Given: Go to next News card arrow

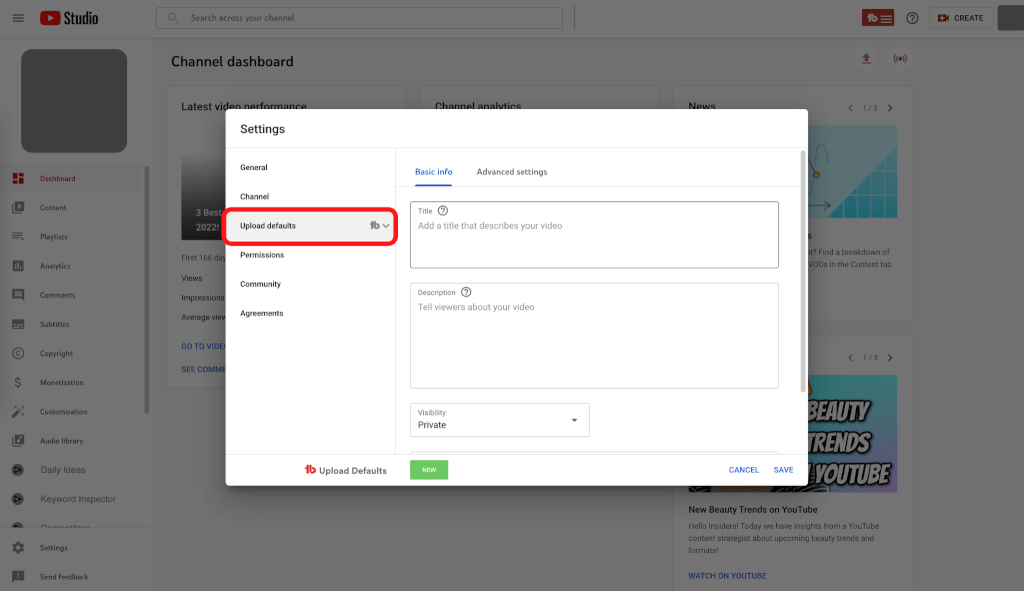Looking at the screenshot, I should click(890, 107).
